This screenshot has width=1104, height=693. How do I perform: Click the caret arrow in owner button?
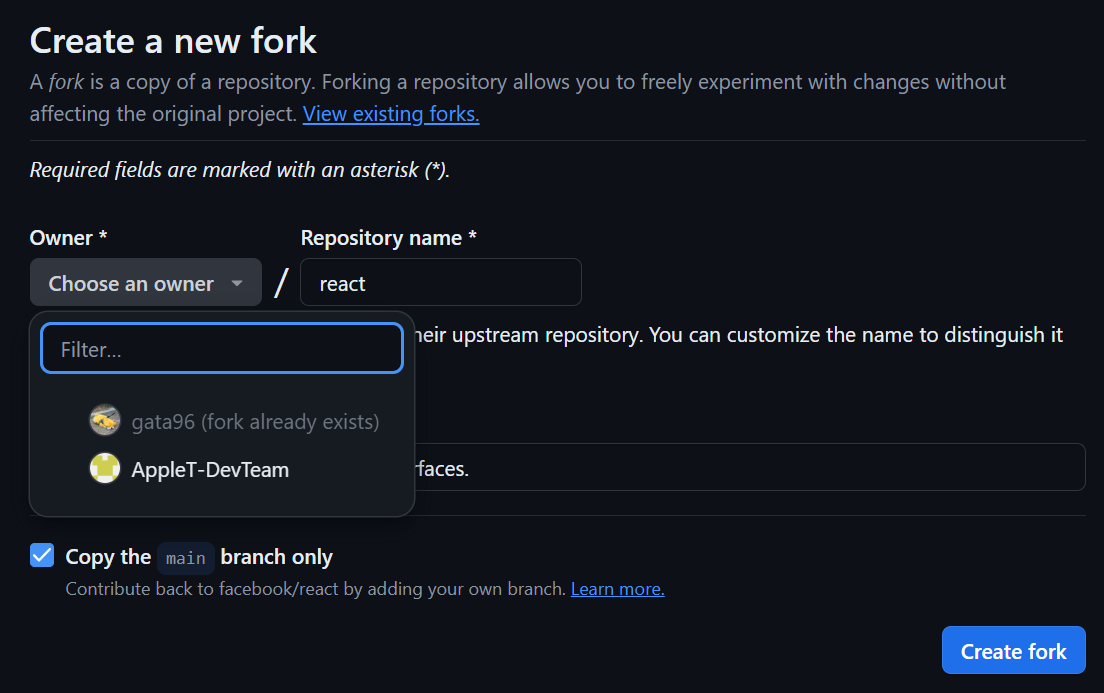pos(237,284)
